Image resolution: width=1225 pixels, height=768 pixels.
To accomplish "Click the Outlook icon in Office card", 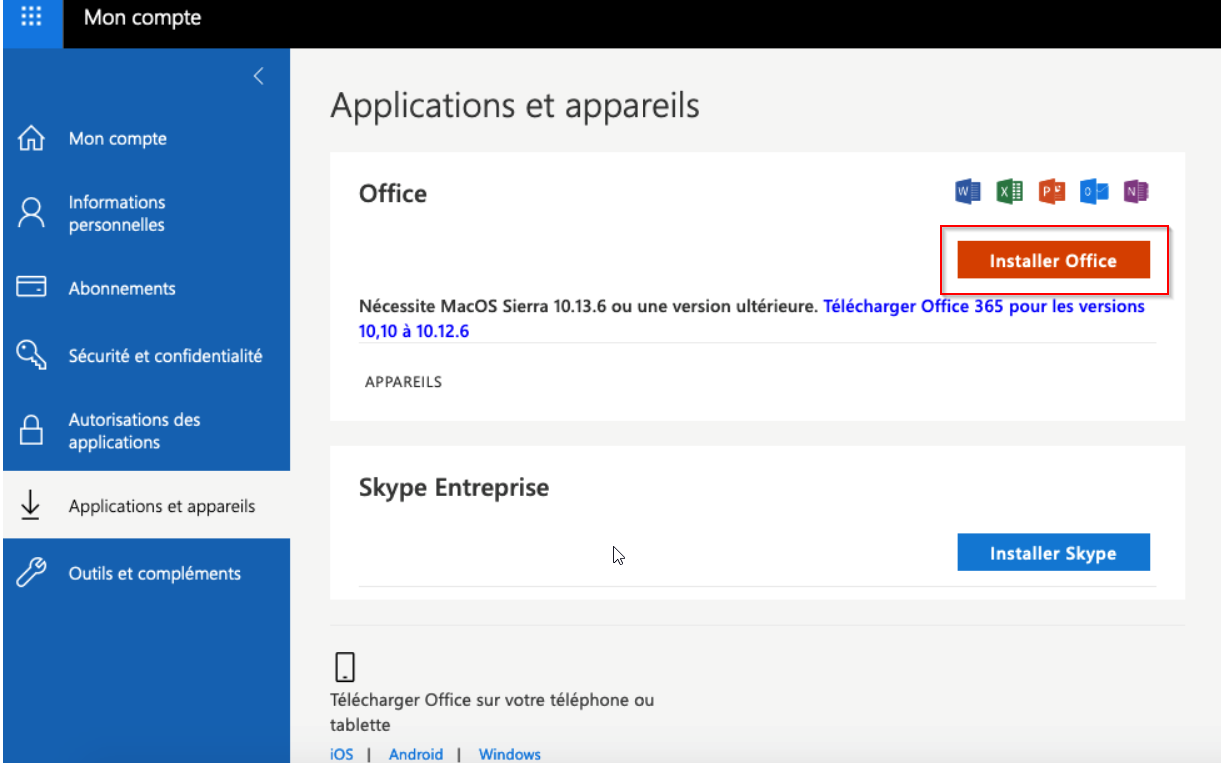I will (x=1094, y=191).
